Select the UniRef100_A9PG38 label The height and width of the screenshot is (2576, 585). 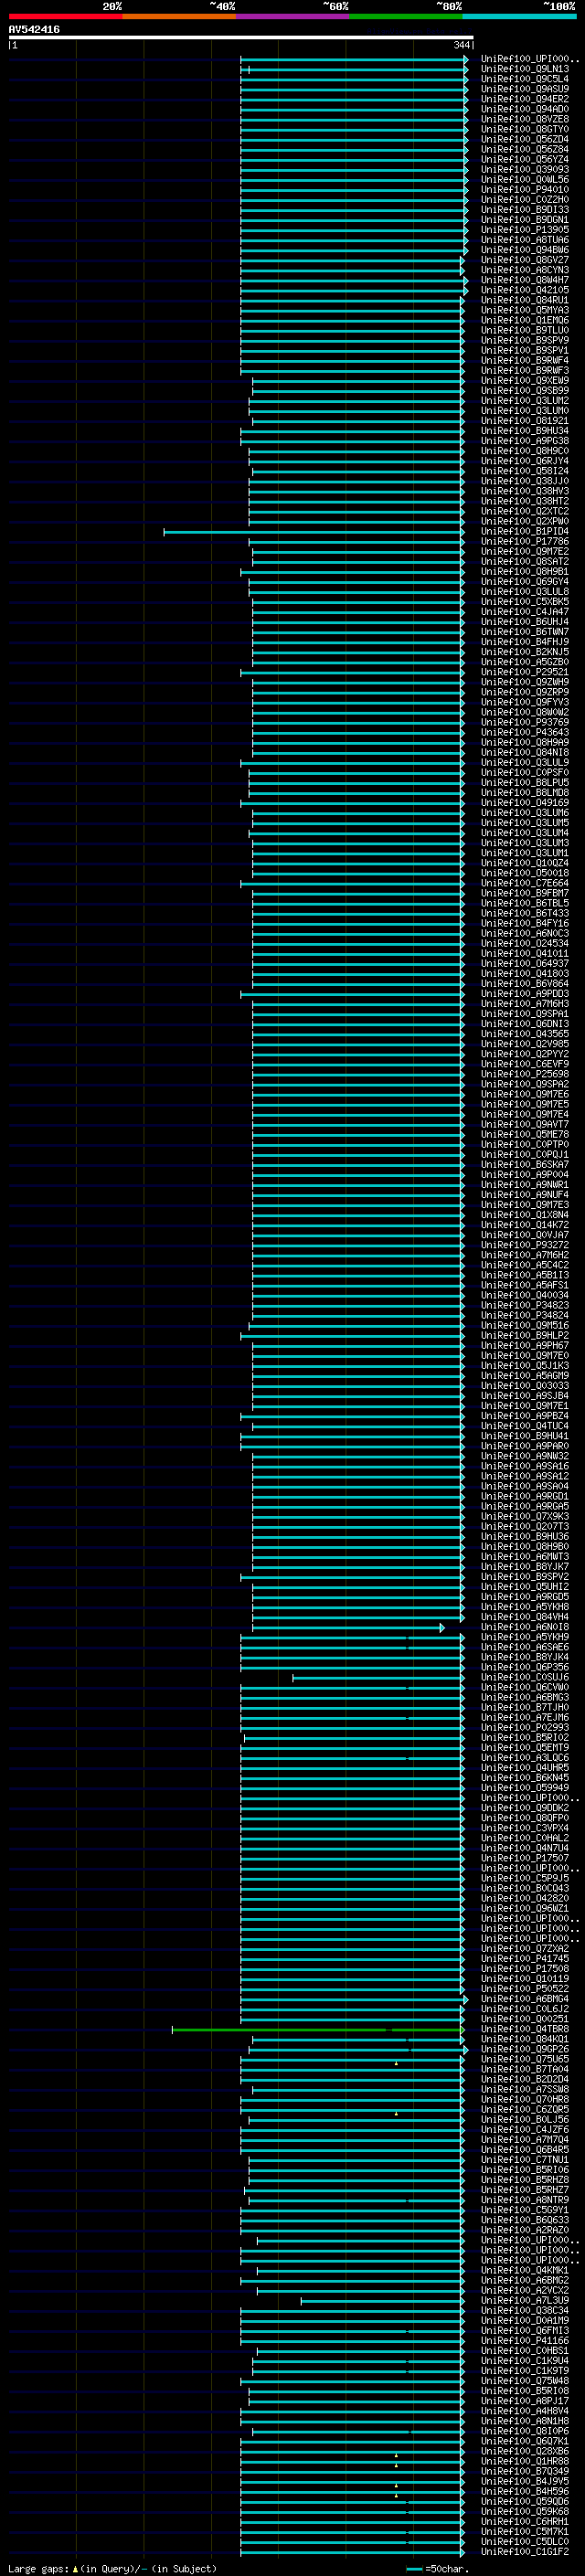coord(524,441)
